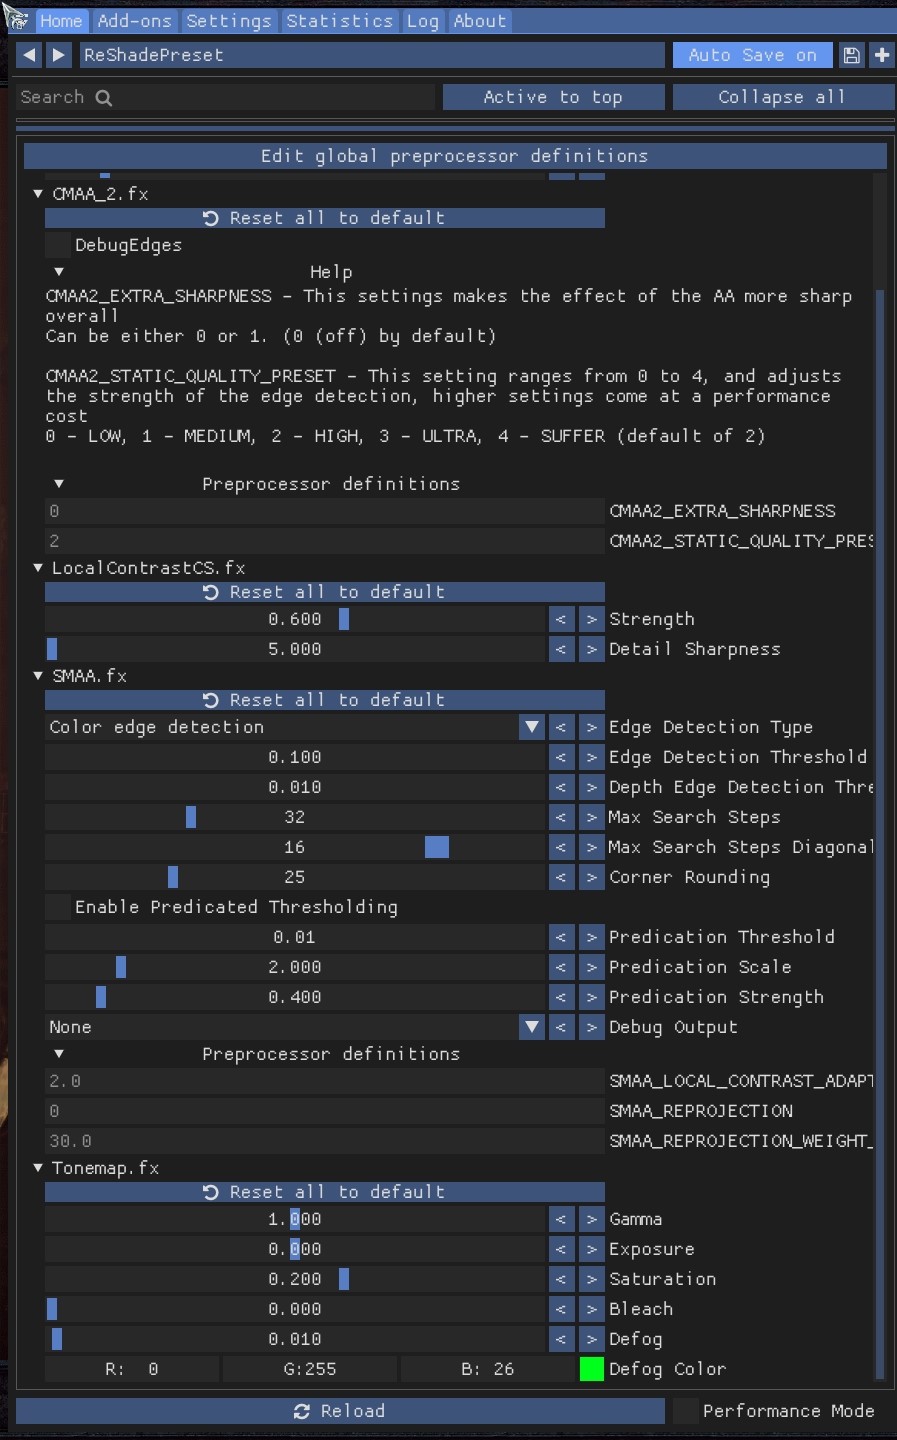Enable Predicated Thresholding for SMAA
The width and height of the screenshot is (897, 1440).
click(x=56, y=907)
